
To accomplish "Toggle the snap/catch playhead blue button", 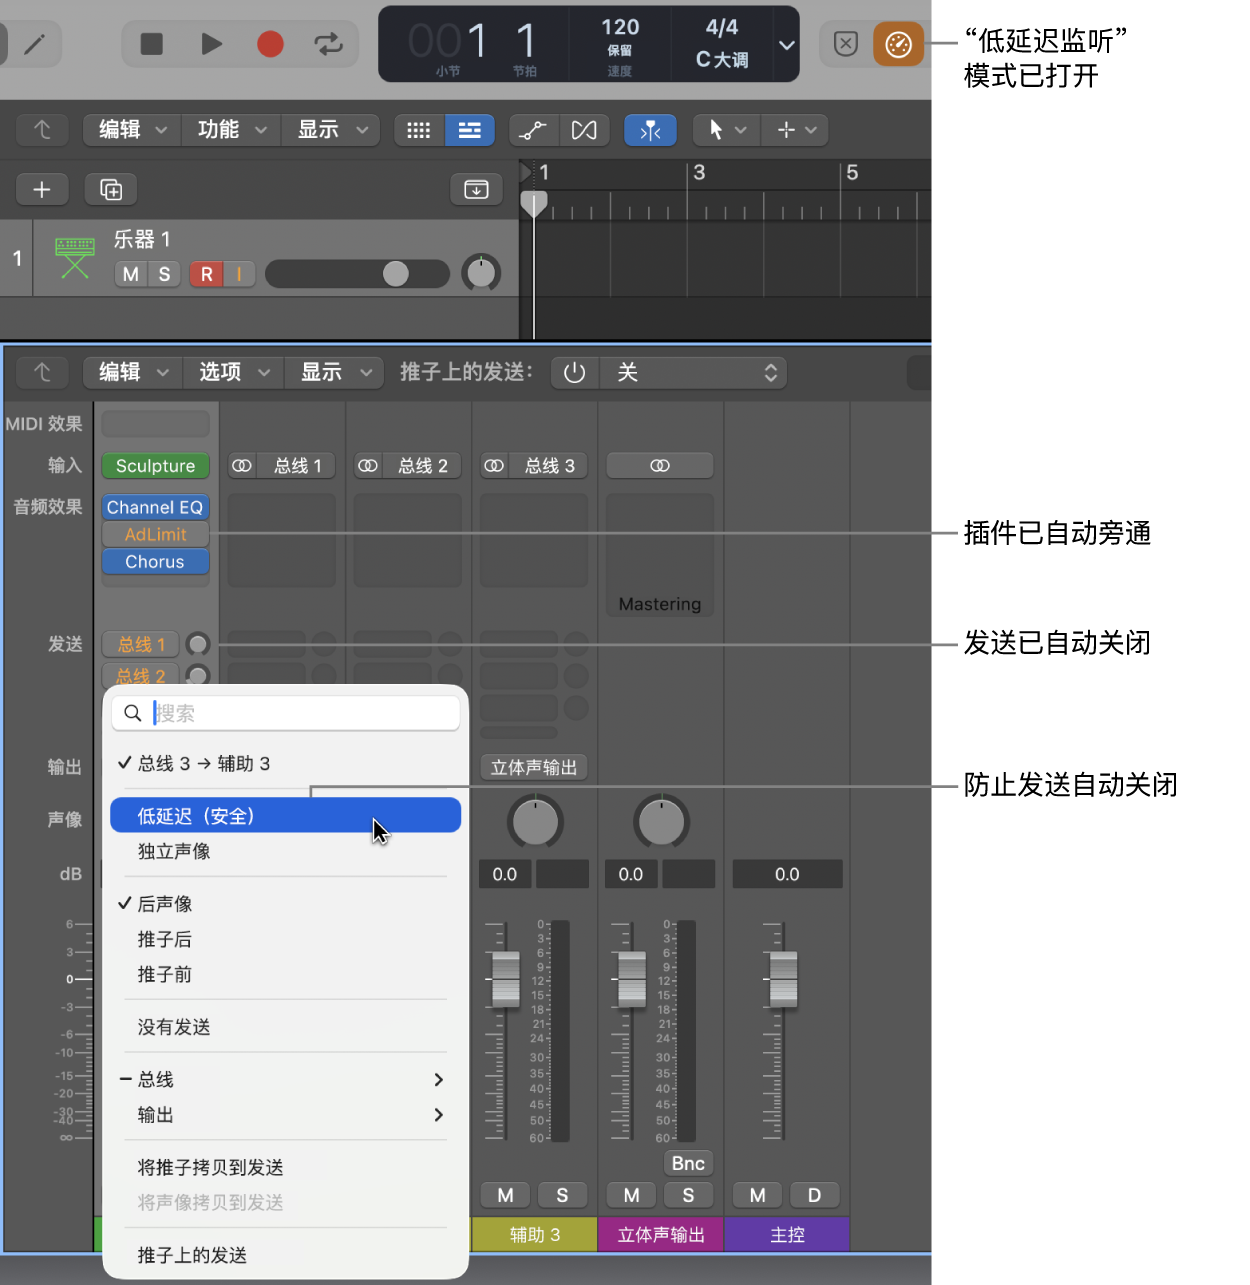I will (x=650, y=130).
